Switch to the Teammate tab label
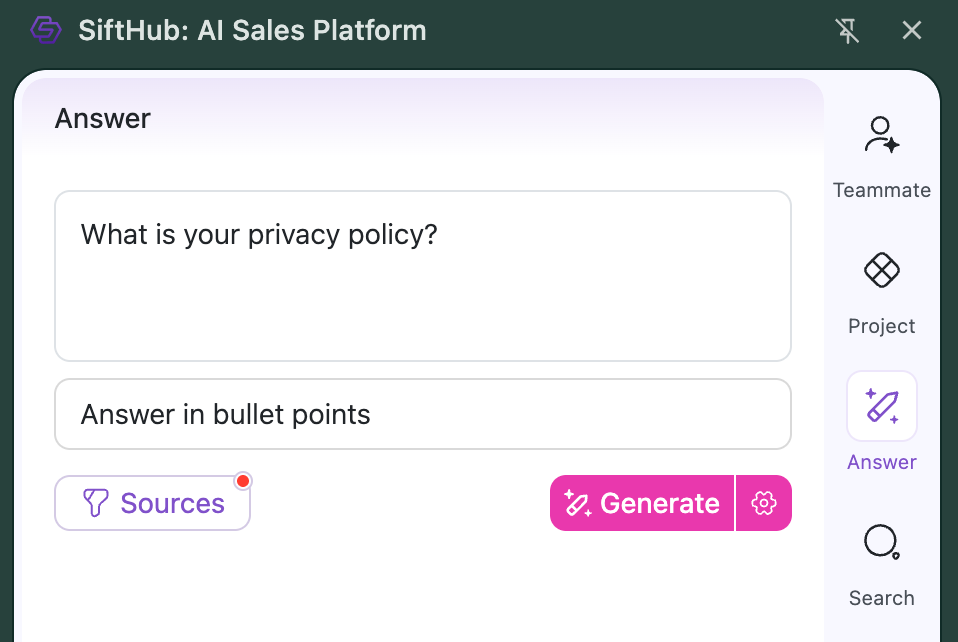The image size is (958, 642). pos(881,190)
